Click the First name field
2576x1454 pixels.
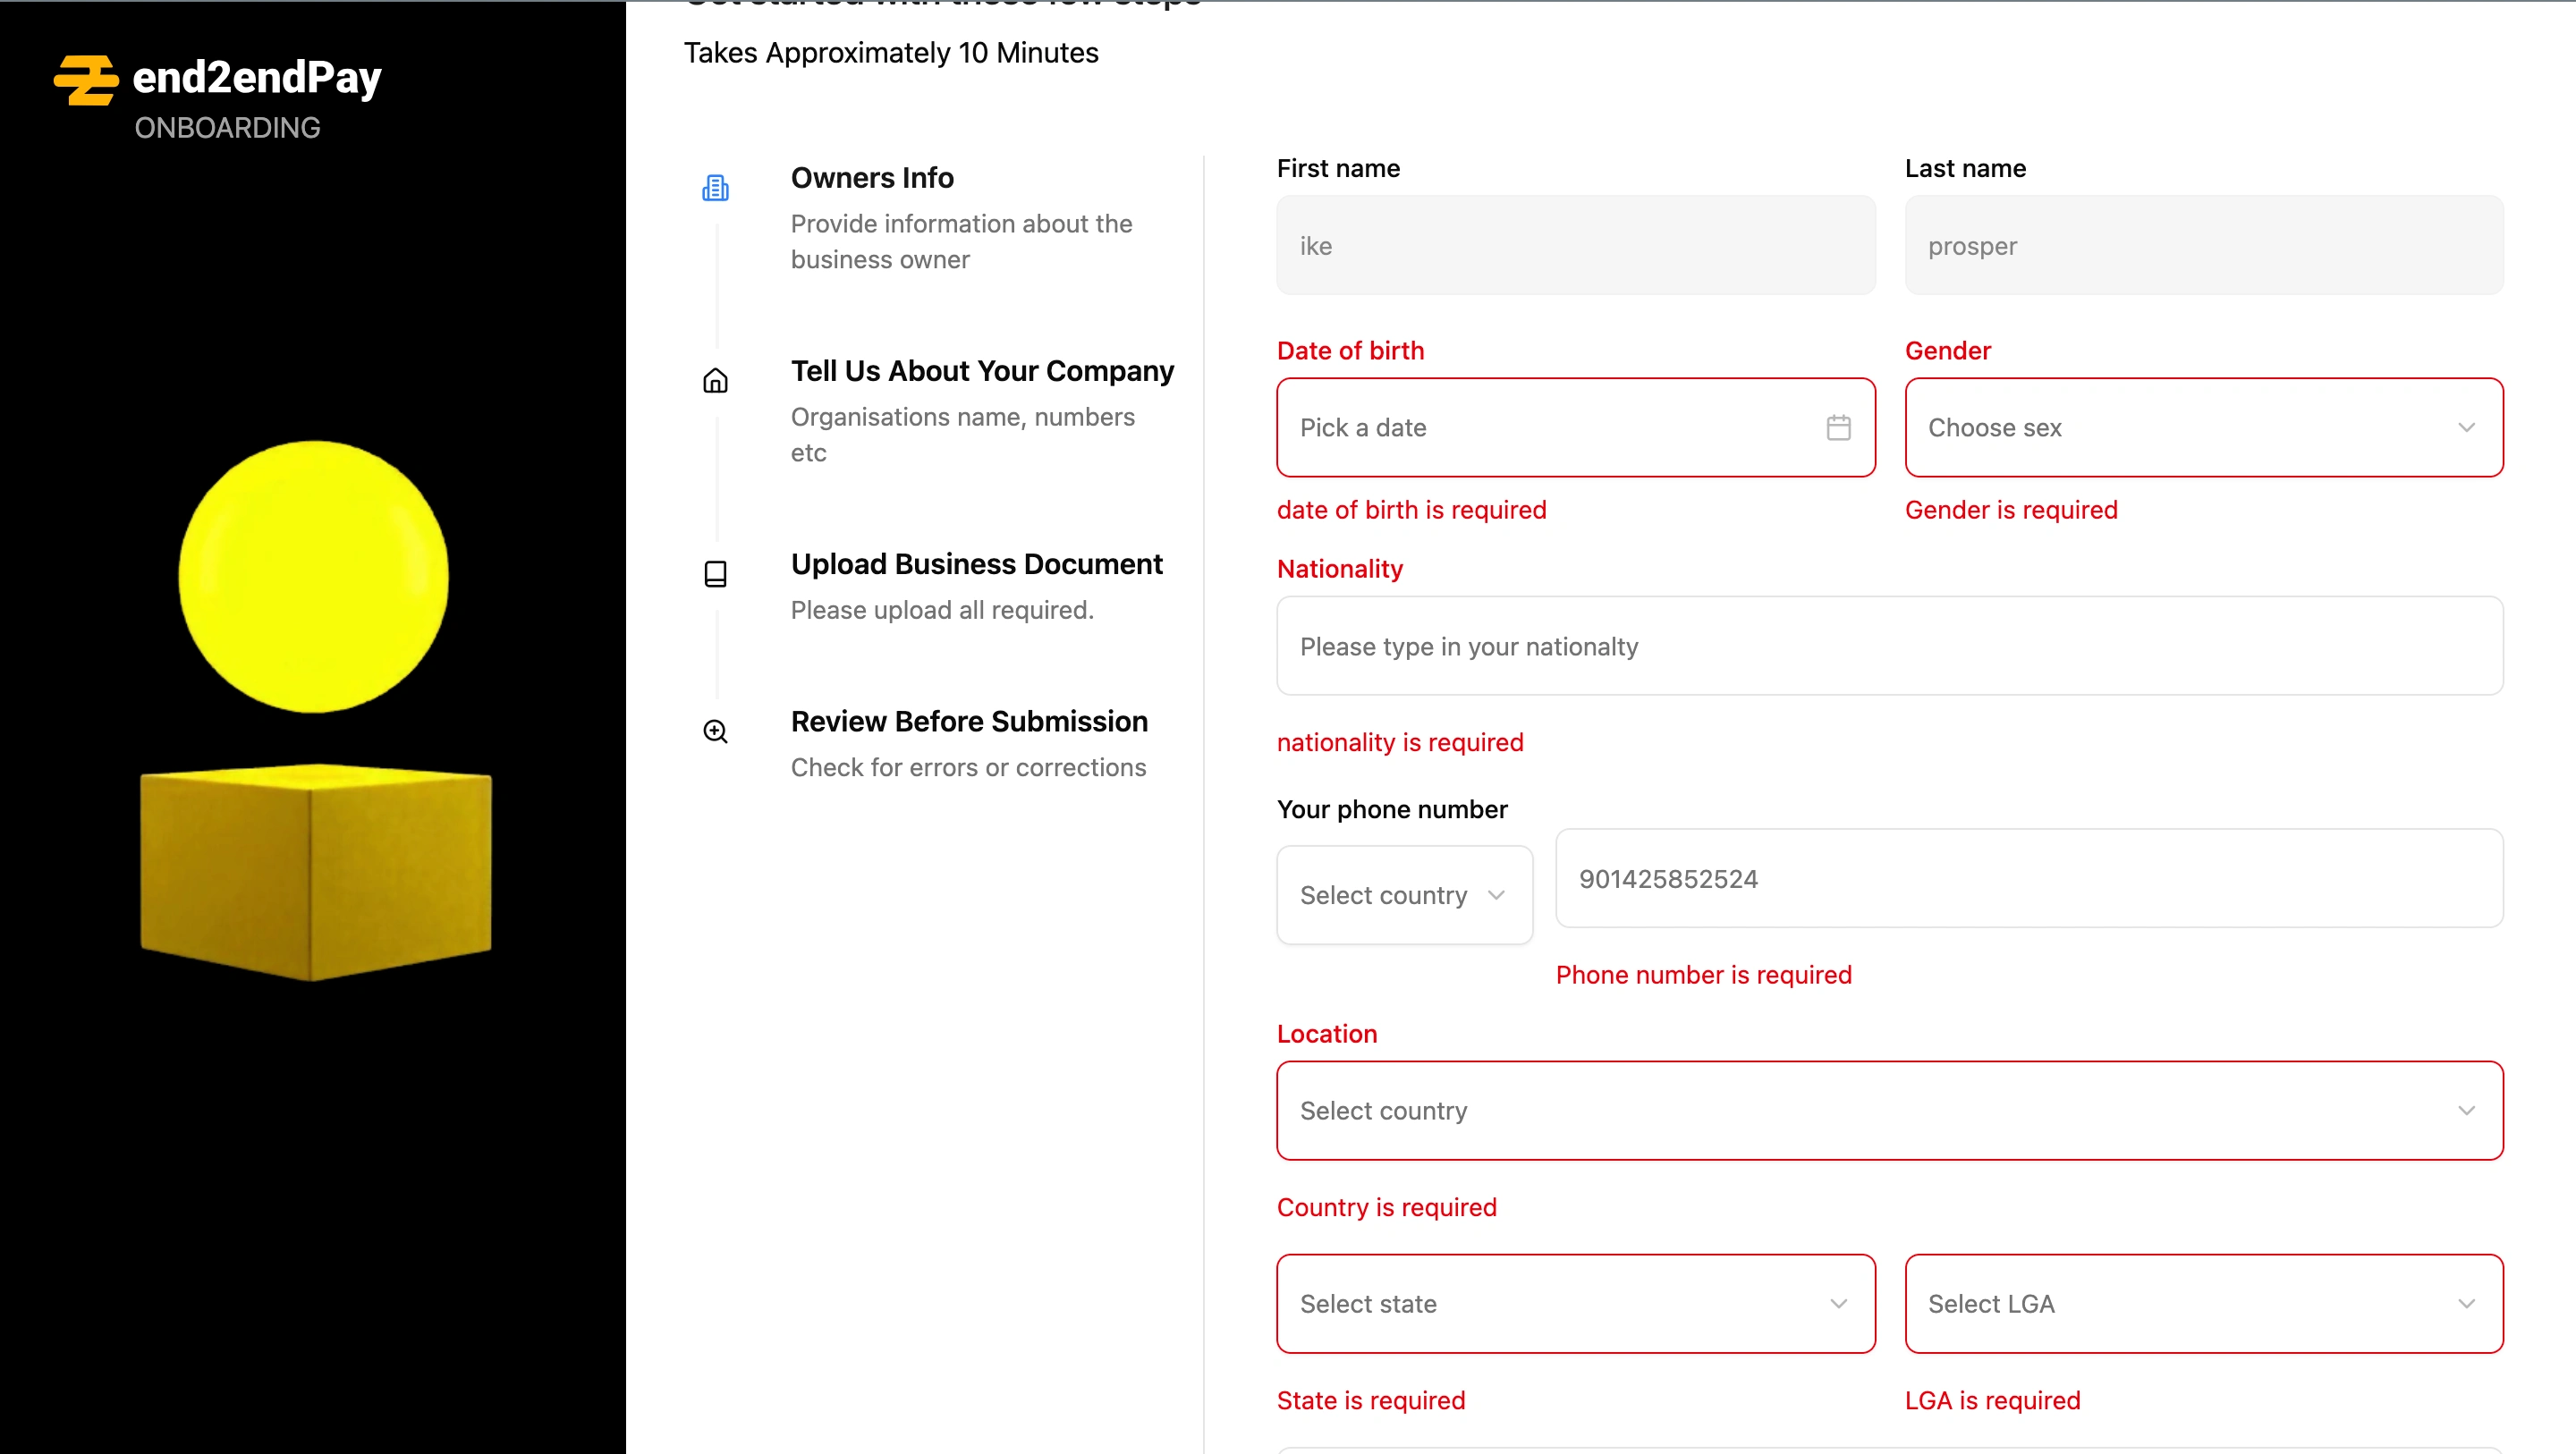pyautogui.click(x=1575, y=246)
